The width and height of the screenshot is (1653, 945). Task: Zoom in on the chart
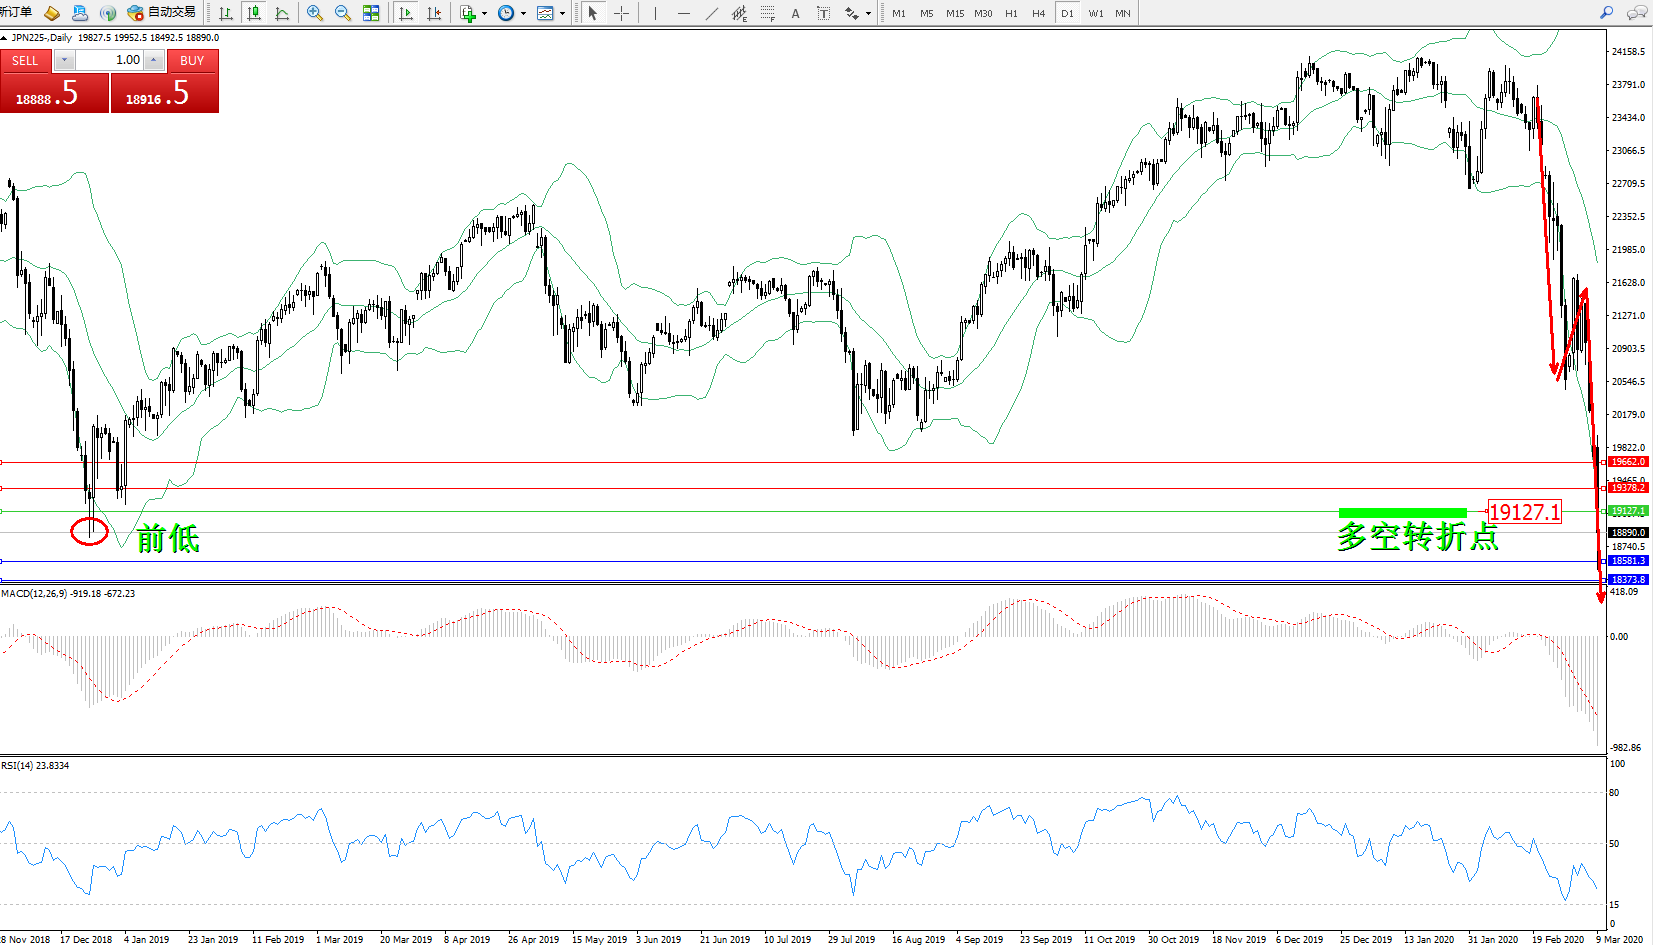[315, 13]
